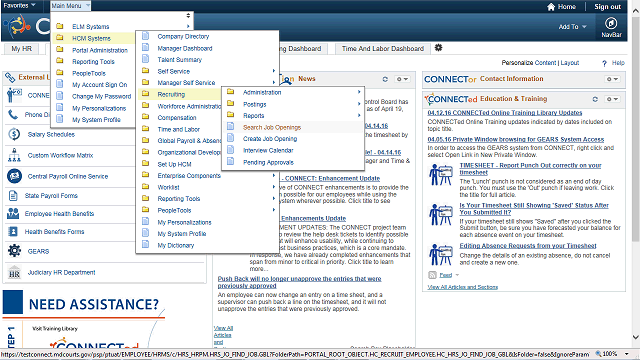This screenshot has height=360, width=640.
Task: Open ELM Systems folder
Action: [91, 27]
